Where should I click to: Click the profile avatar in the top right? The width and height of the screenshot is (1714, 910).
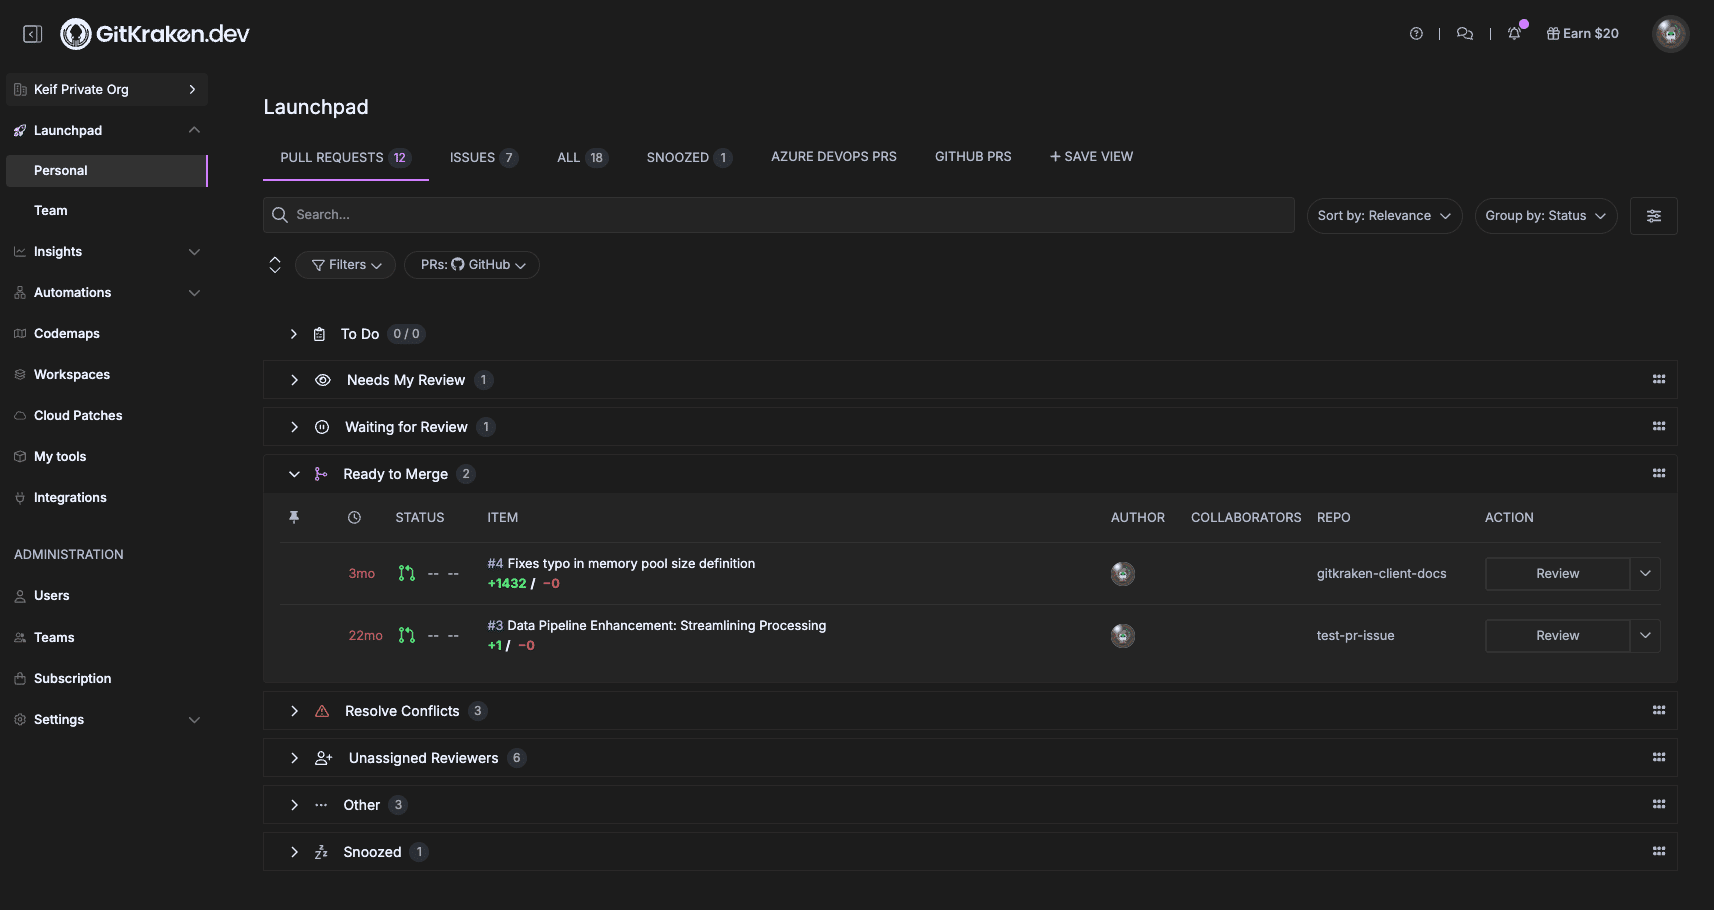pos(1670,33)
